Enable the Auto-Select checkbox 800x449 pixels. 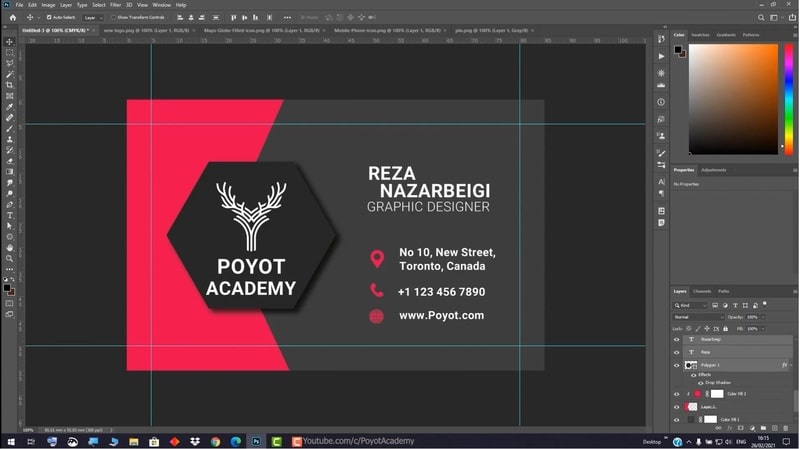pyautogui.click(x=50, y=18)
